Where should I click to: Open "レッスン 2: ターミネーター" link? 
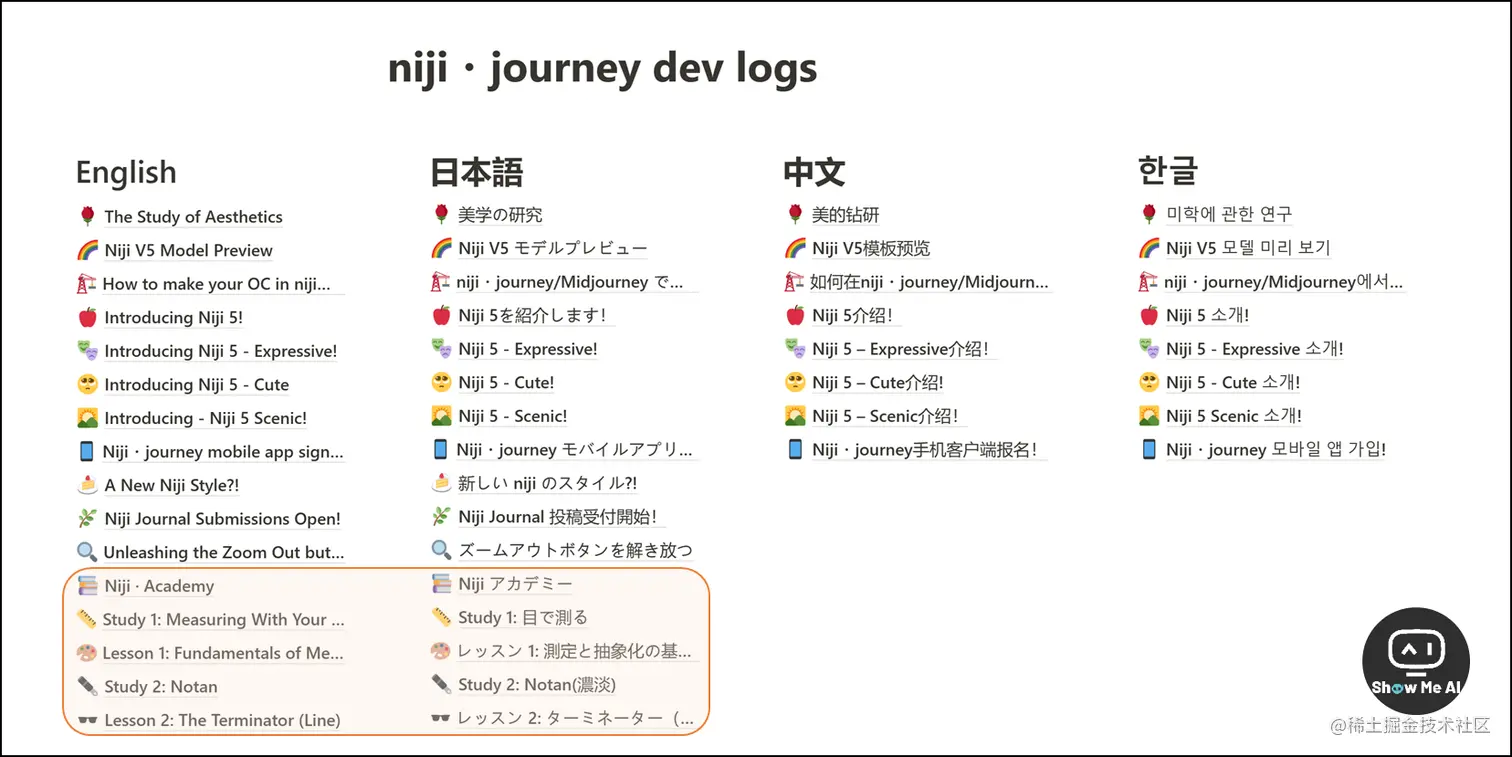coord(575,718)
